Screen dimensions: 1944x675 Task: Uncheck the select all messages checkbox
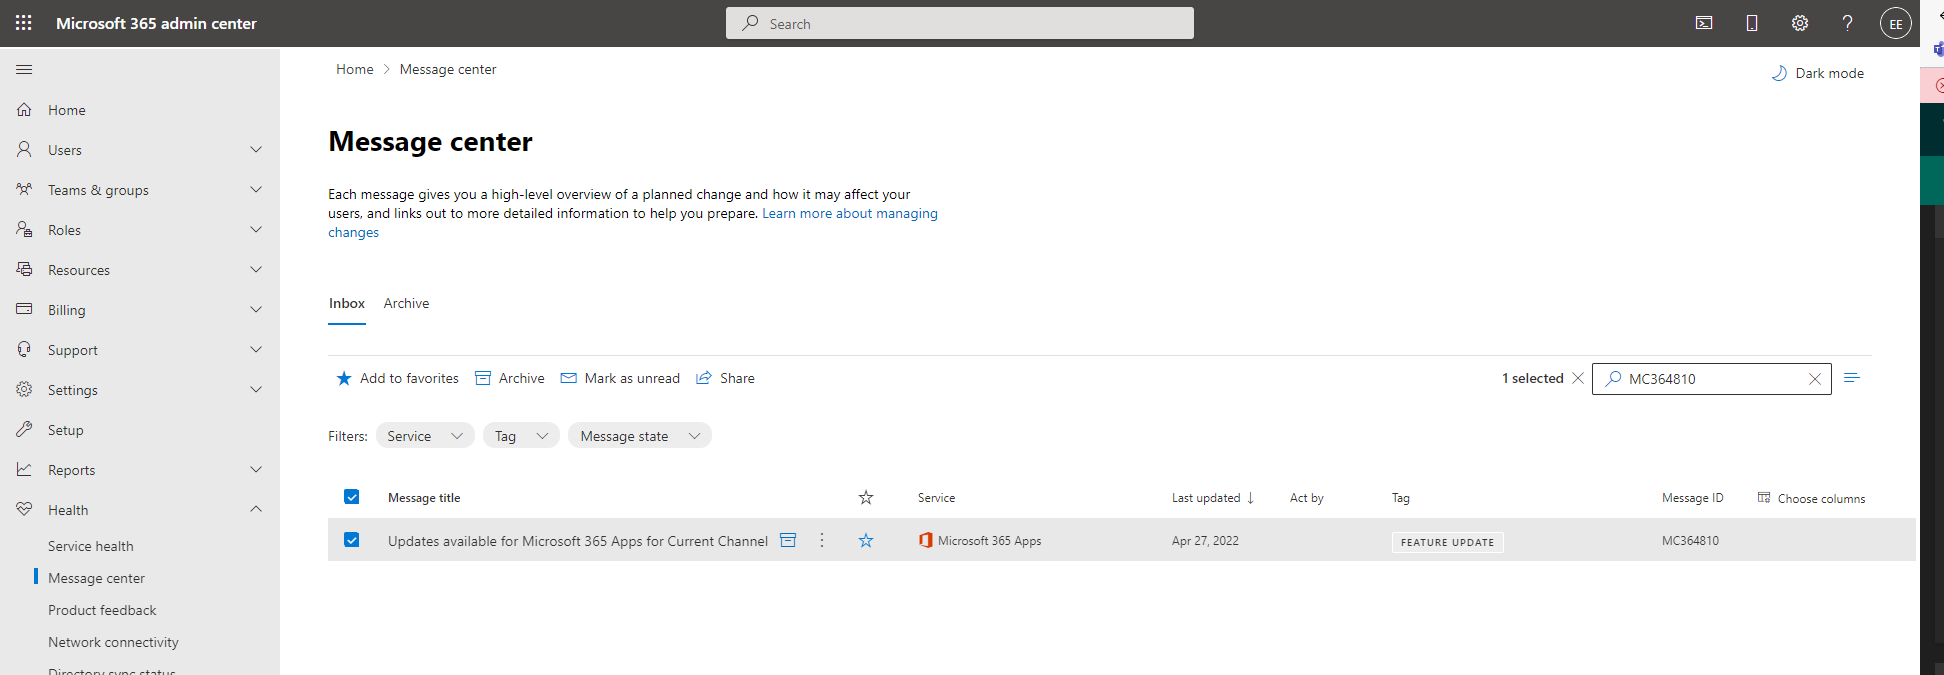pos(352,497)
